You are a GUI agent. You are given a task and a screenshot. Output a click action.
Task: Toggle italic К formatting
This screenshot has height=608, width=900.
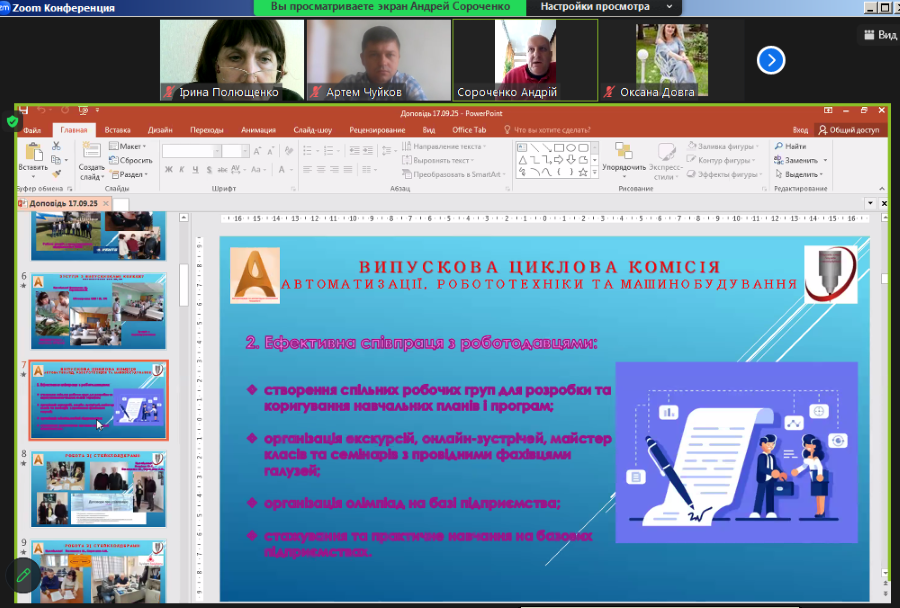[181, 170]
